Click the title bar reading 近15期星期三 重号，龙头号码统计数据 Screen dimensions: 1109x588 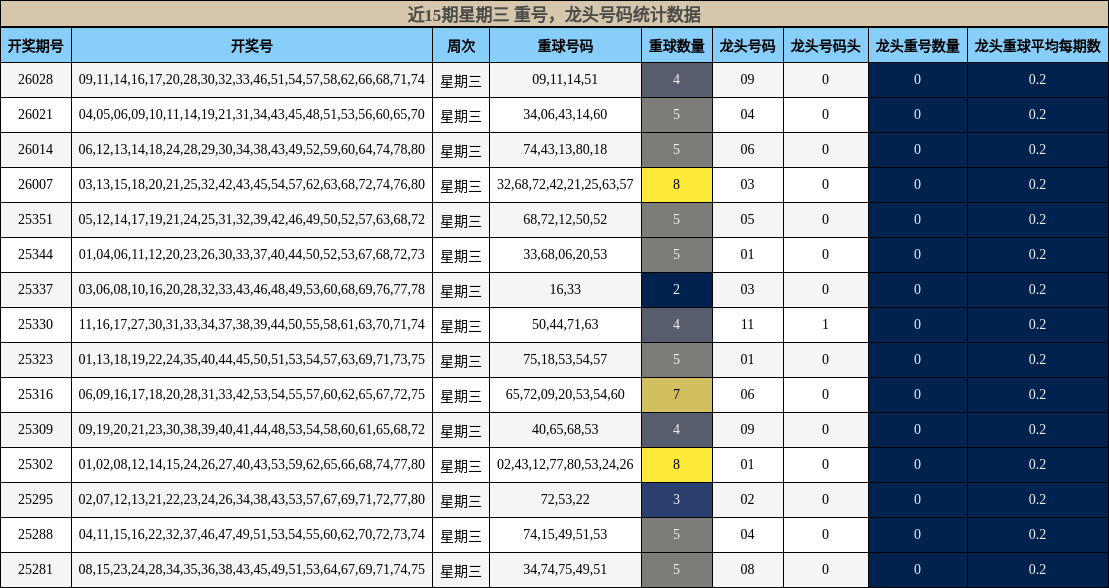coord(554,13)
